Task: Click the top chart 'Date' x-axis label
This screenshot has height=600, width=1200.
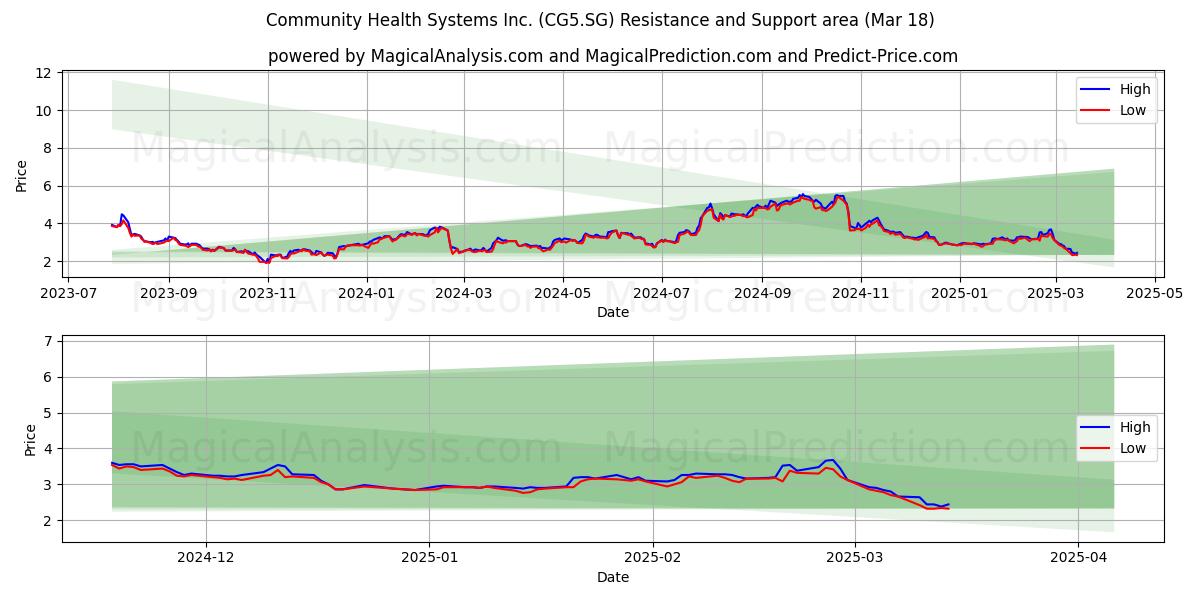Action: pyautogui.click(x=613, y=312)
